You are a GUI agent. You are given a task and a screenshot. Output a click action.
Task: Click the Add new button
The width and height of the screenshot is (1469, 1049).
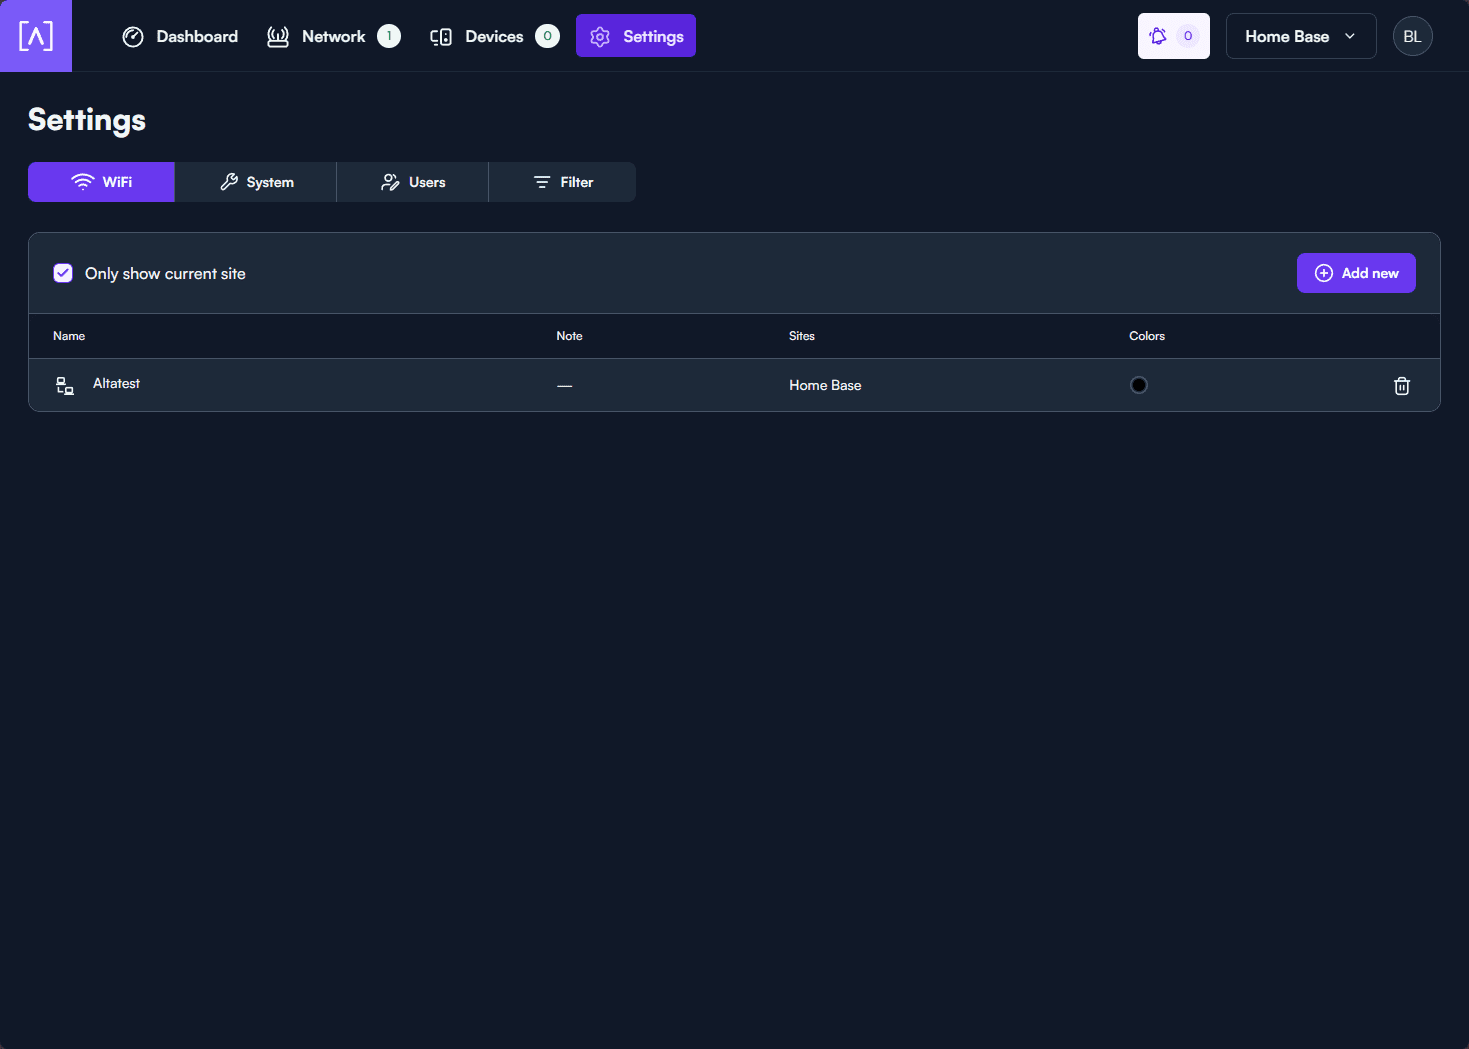pos(1356,273)
